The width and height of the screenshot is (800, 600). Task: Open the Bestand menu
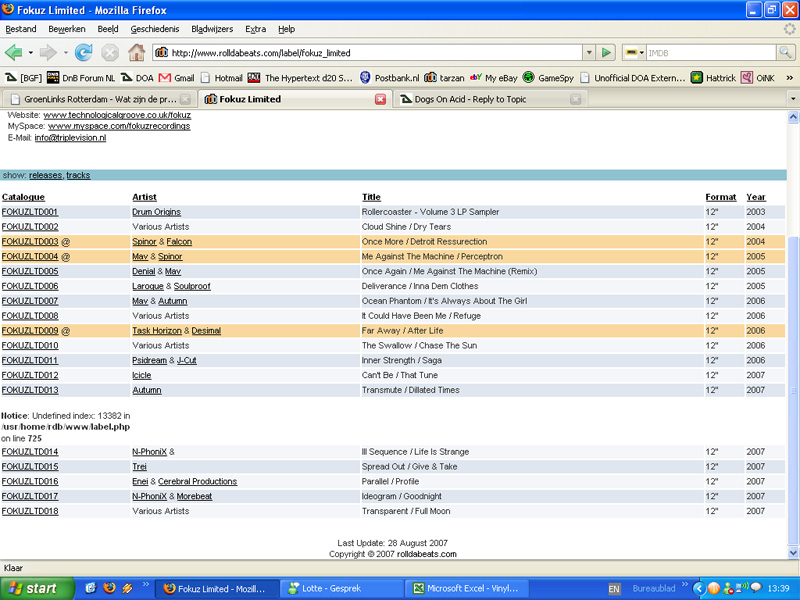(21, 29)
